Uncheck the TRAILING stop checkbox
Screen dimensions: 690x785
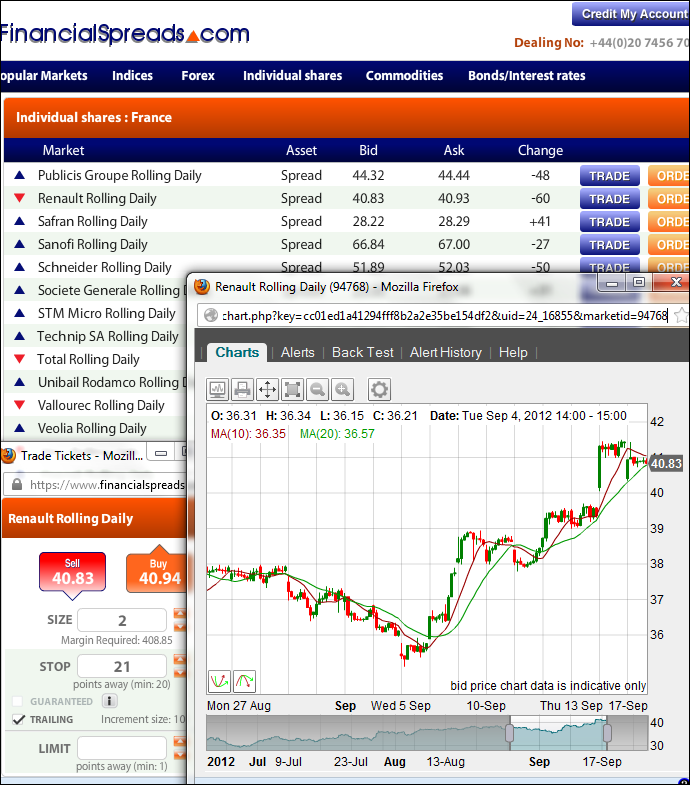[x=18, y=719]
